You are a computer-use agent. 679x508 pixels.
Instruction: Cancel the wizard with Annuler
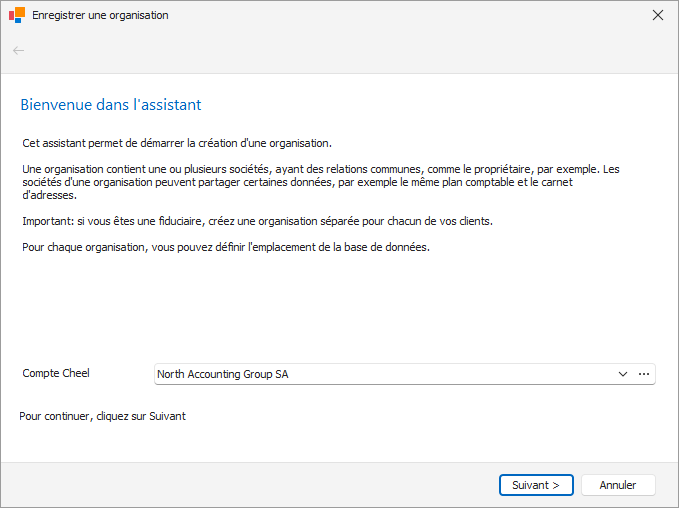[x=618, y=485]
